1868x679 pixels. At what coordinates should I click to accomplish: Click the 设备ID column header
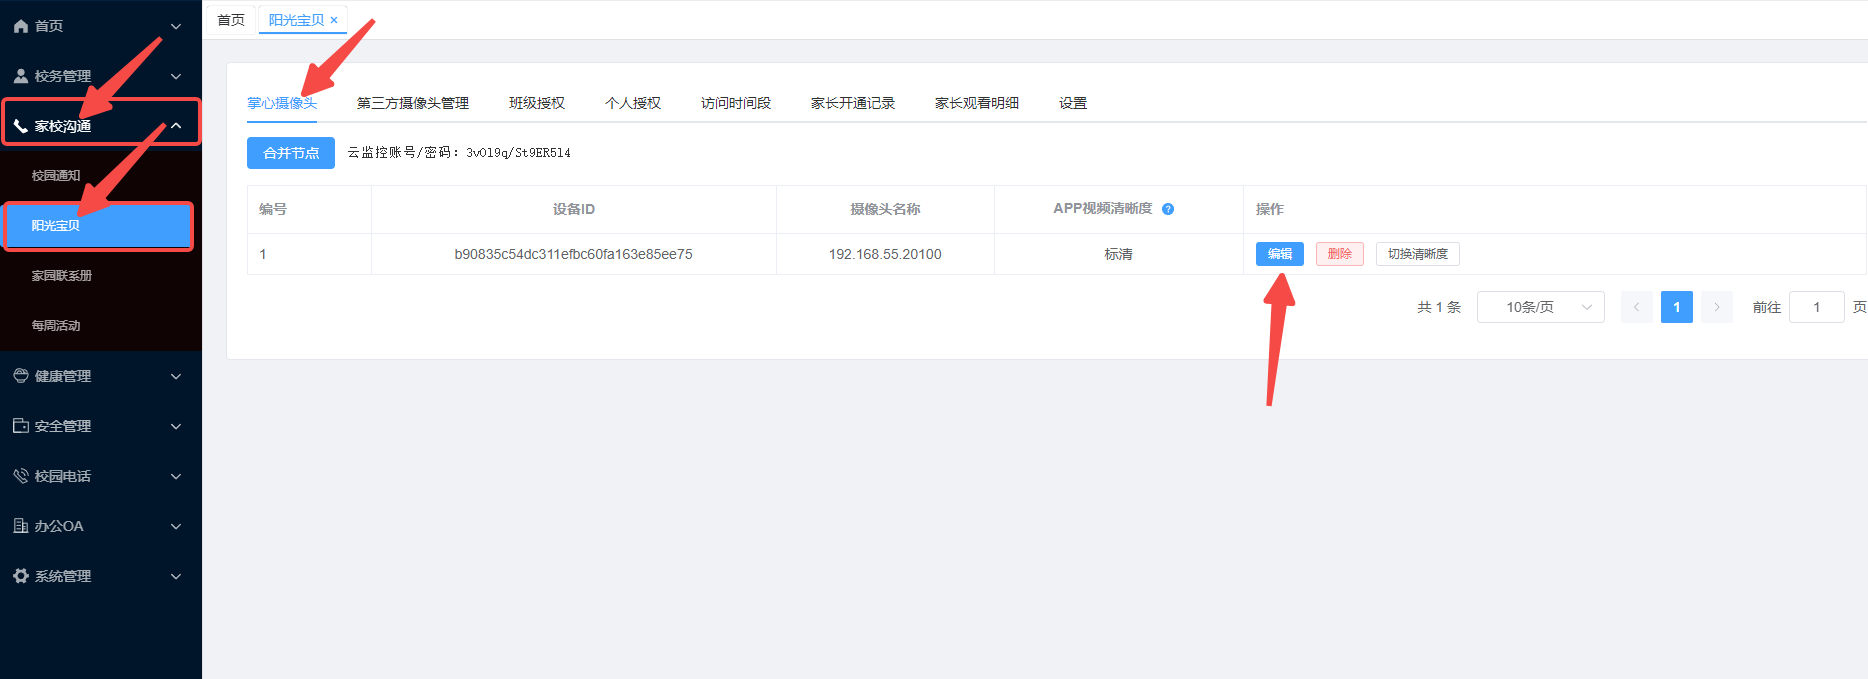pyautogui.click(x=574, y=209)
